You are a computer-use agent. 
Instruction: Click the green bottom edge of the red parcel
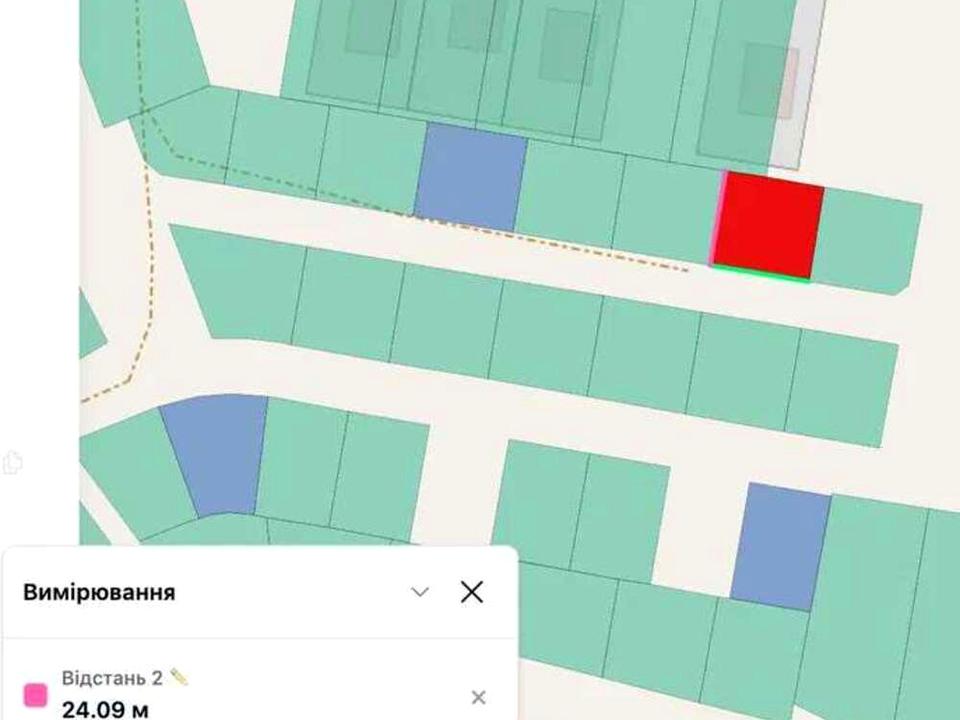coord(760,274)
